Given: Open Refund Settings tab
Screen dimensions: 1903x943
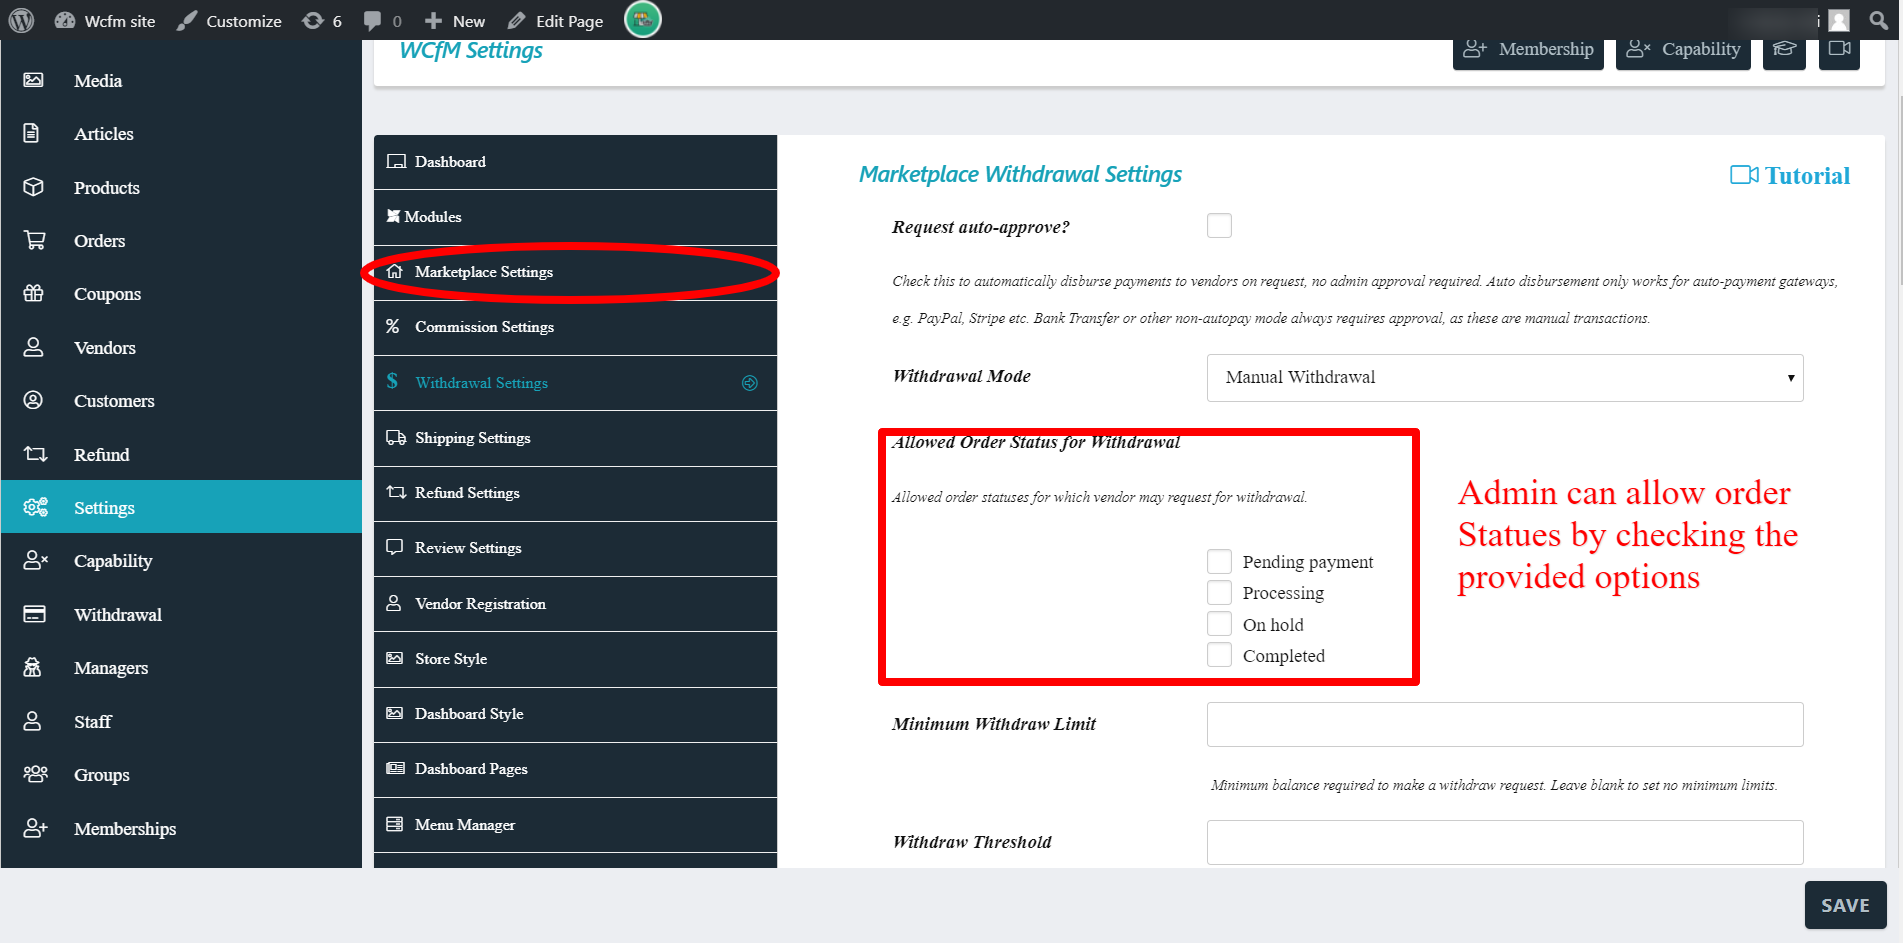Looking at the screenshot, I should [575, 493].
